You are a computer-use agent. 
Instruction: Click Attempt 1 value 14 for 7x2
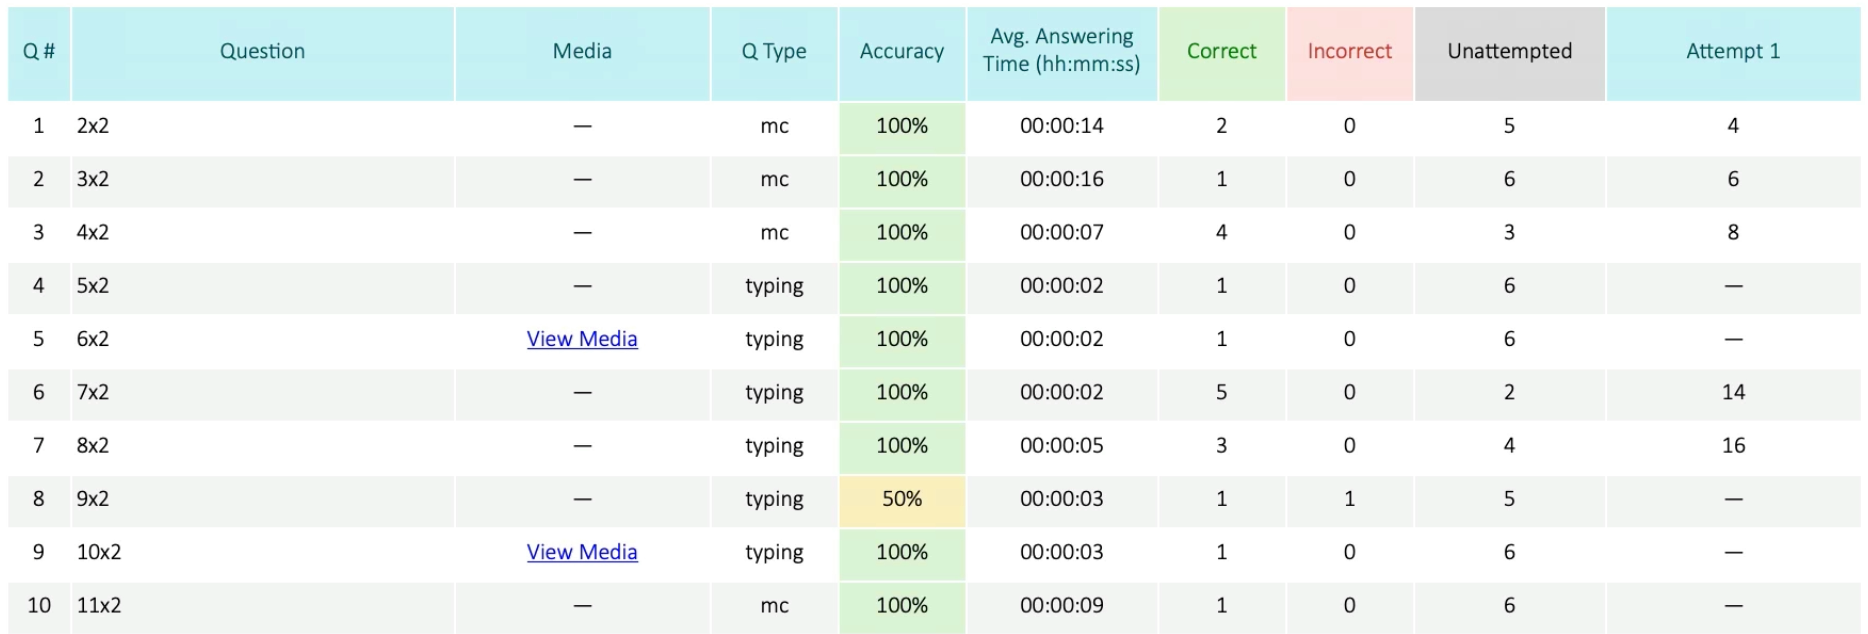(x=1733, y=392)
